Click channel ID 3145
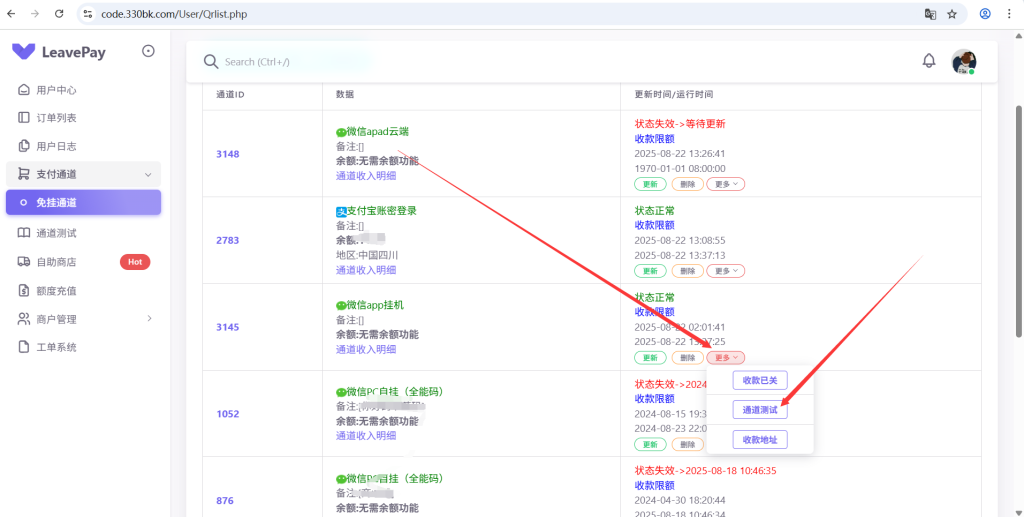The width and height of the screenshot is (1024, 517). pos(228,327)
